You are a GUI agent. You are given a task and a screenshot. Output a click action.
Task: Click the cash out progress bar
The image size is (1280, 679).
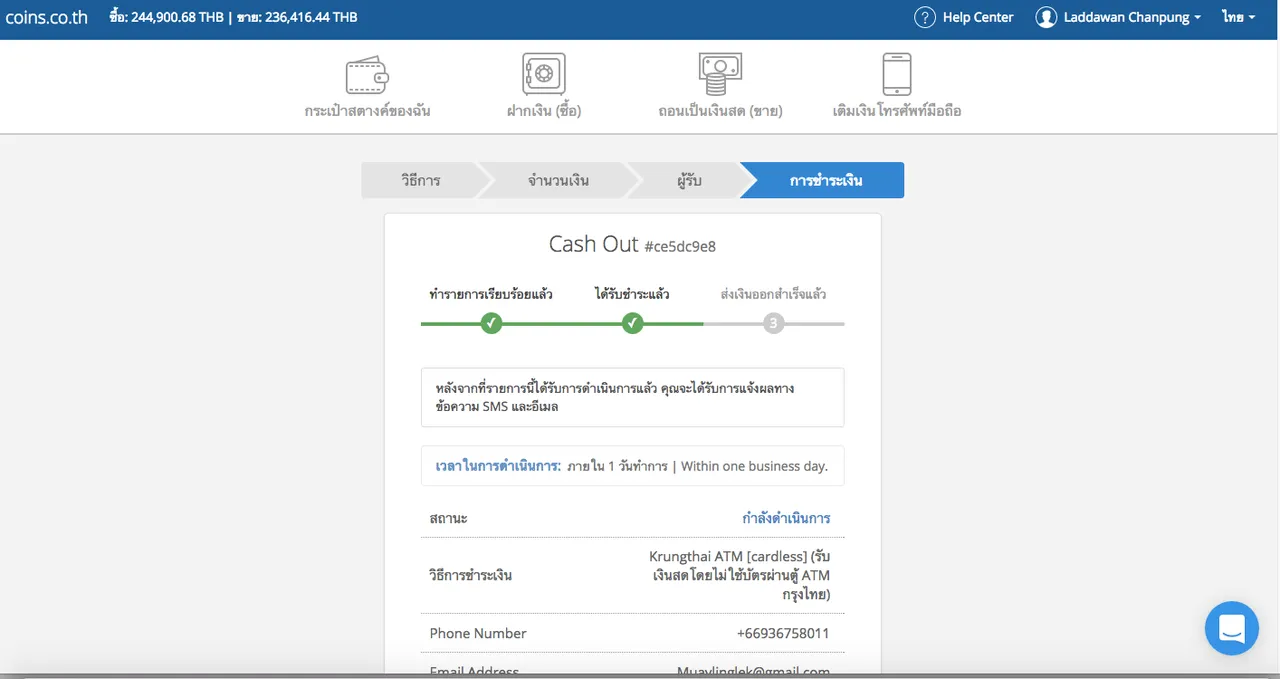(x=632, y=323)
